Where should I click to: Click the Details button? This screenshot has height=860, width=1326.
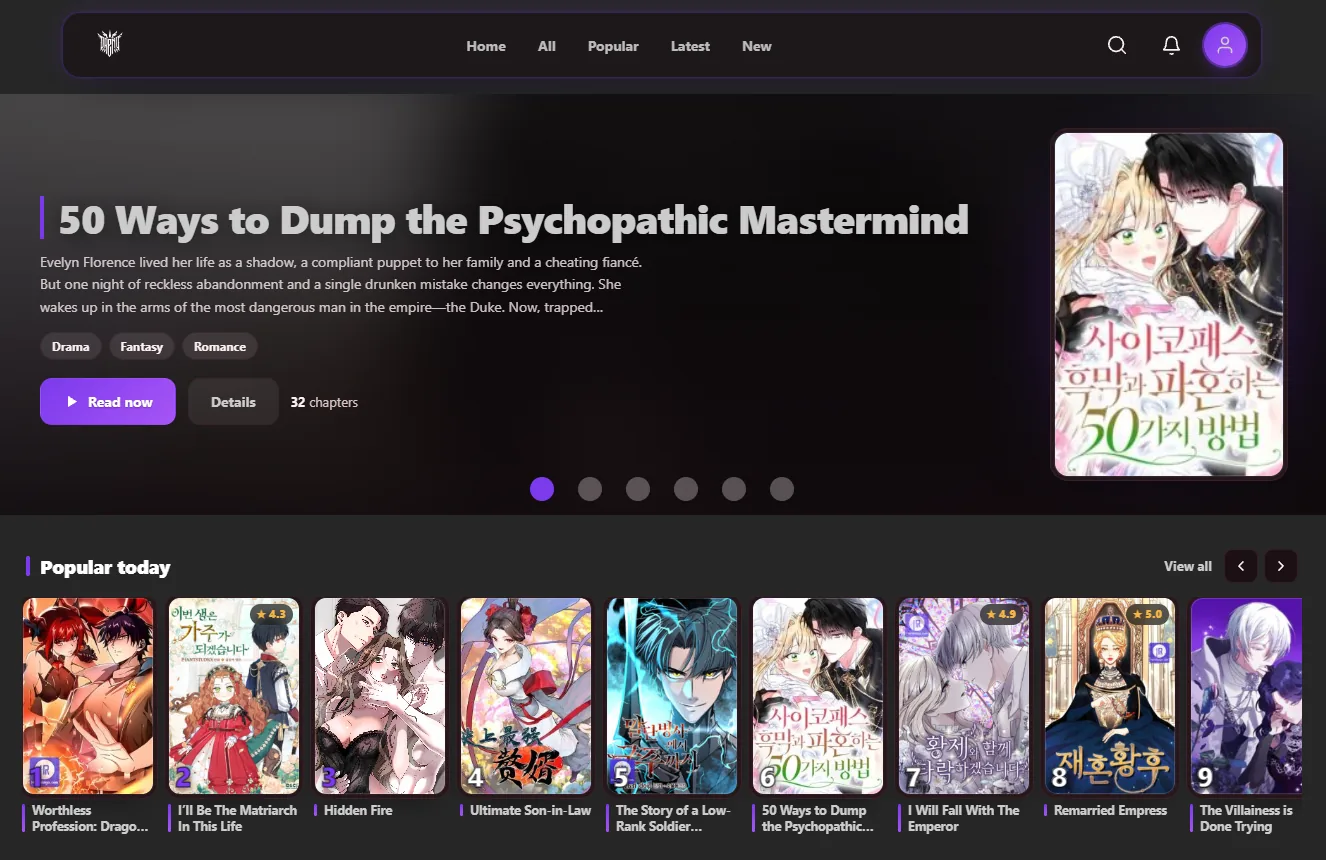point(233,401)
